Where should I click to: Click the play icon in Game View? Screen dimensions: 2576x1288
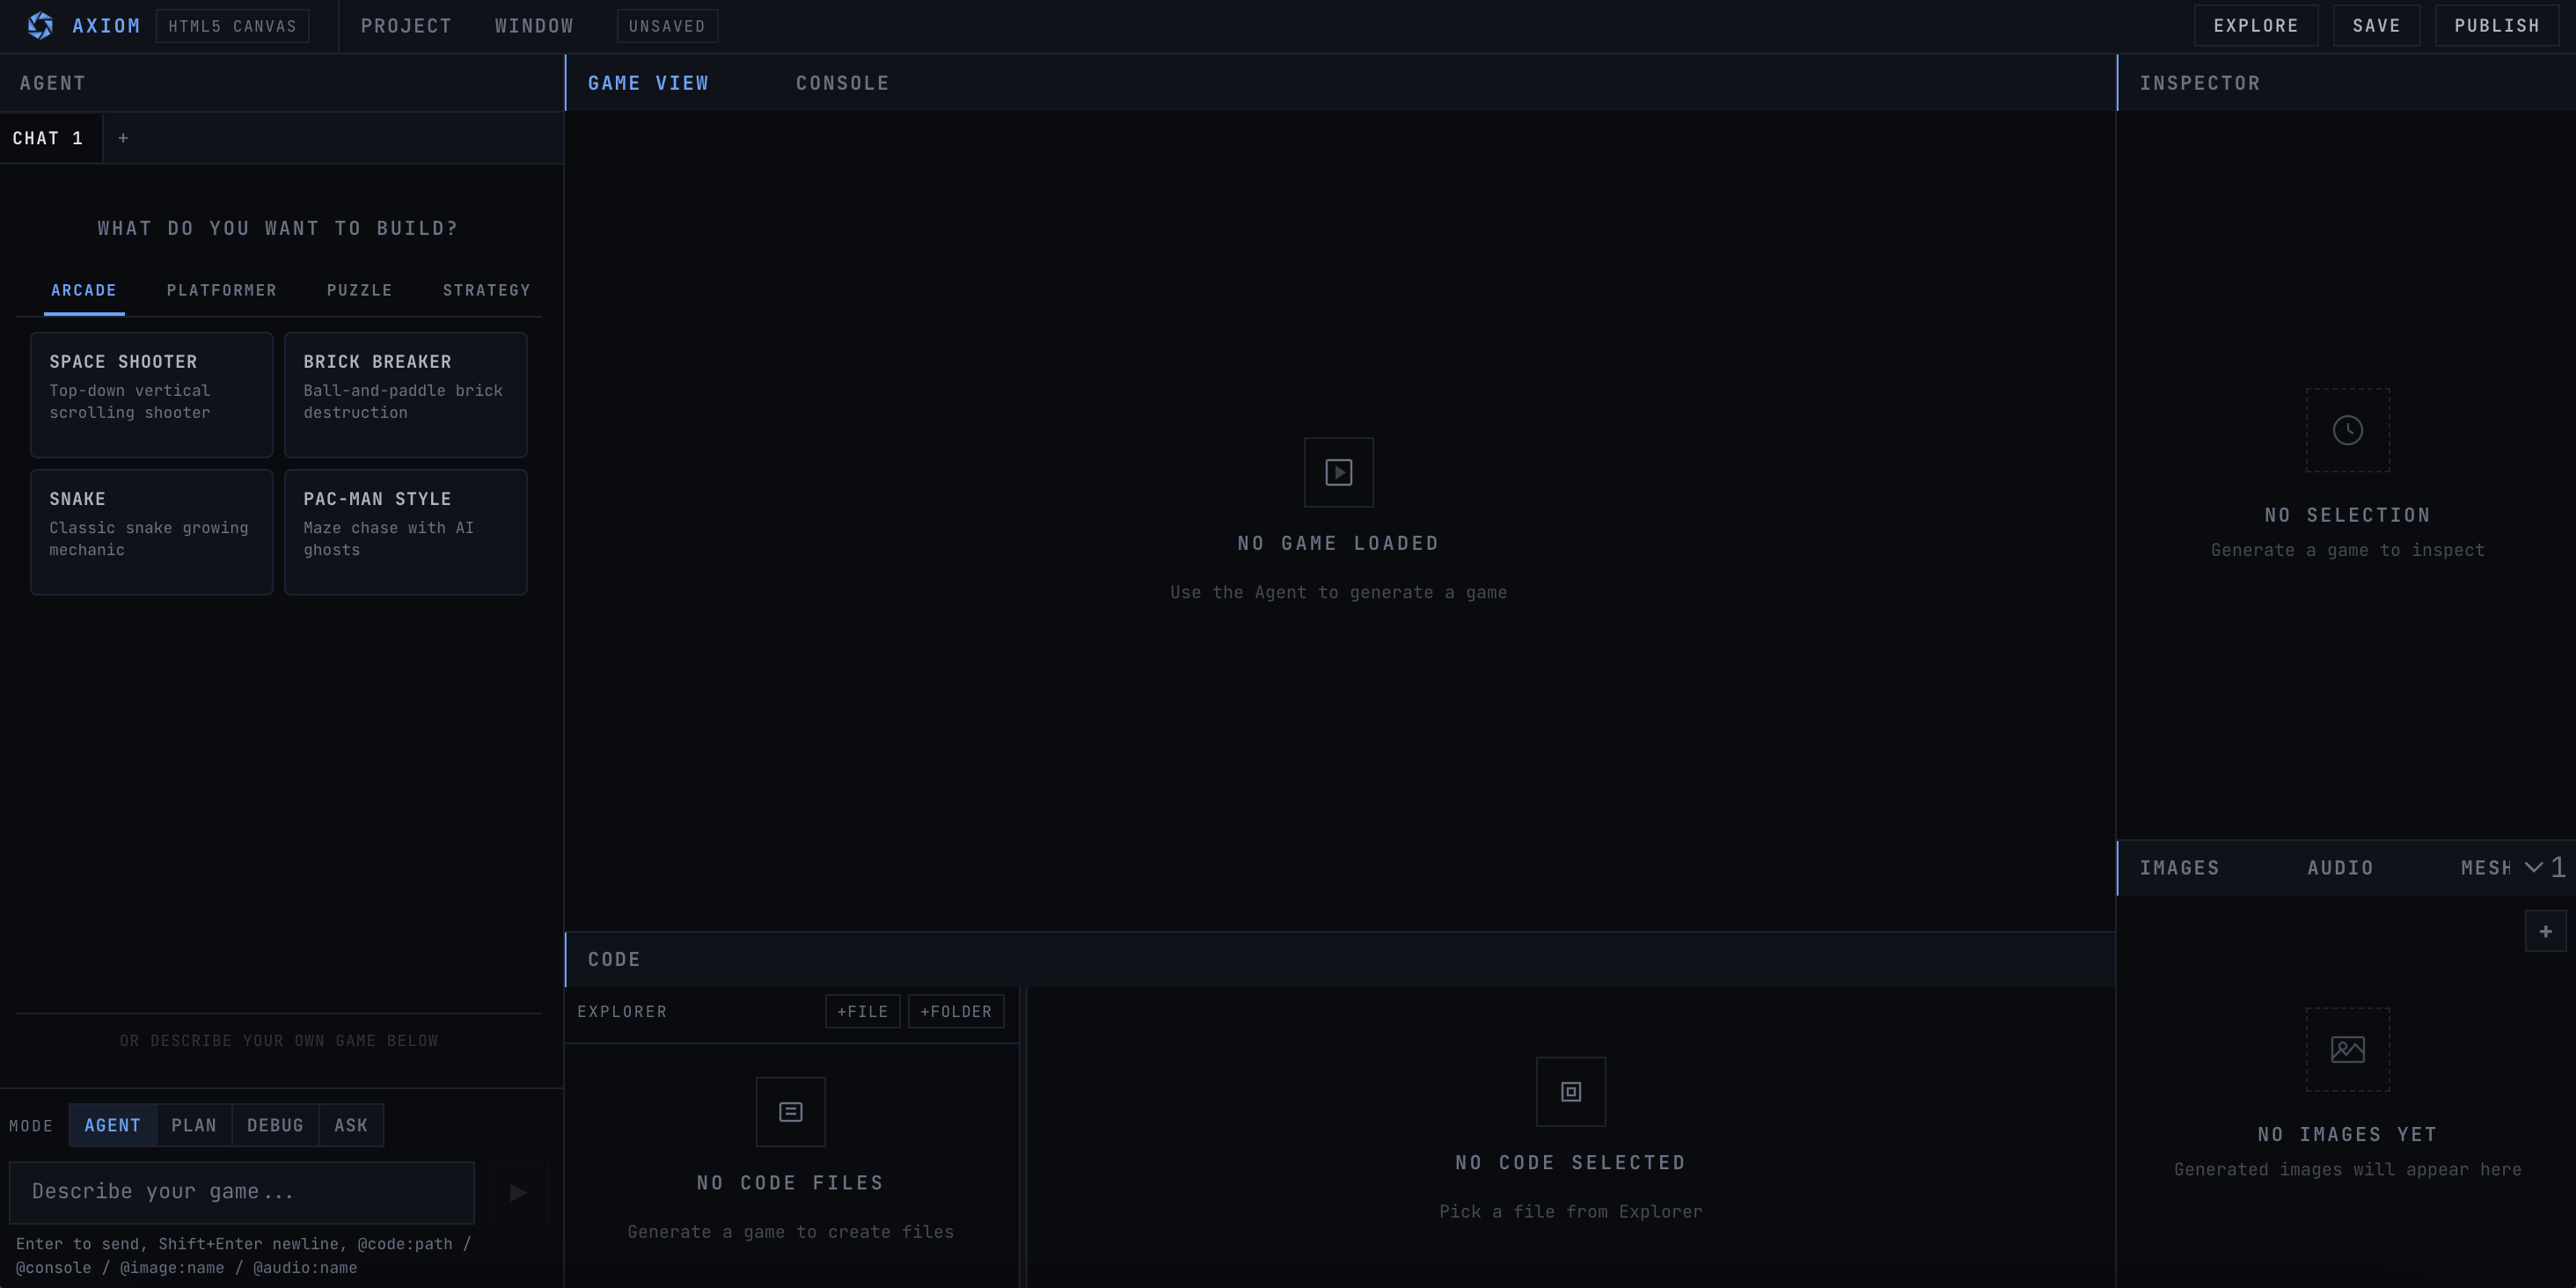pos(1338,472)
